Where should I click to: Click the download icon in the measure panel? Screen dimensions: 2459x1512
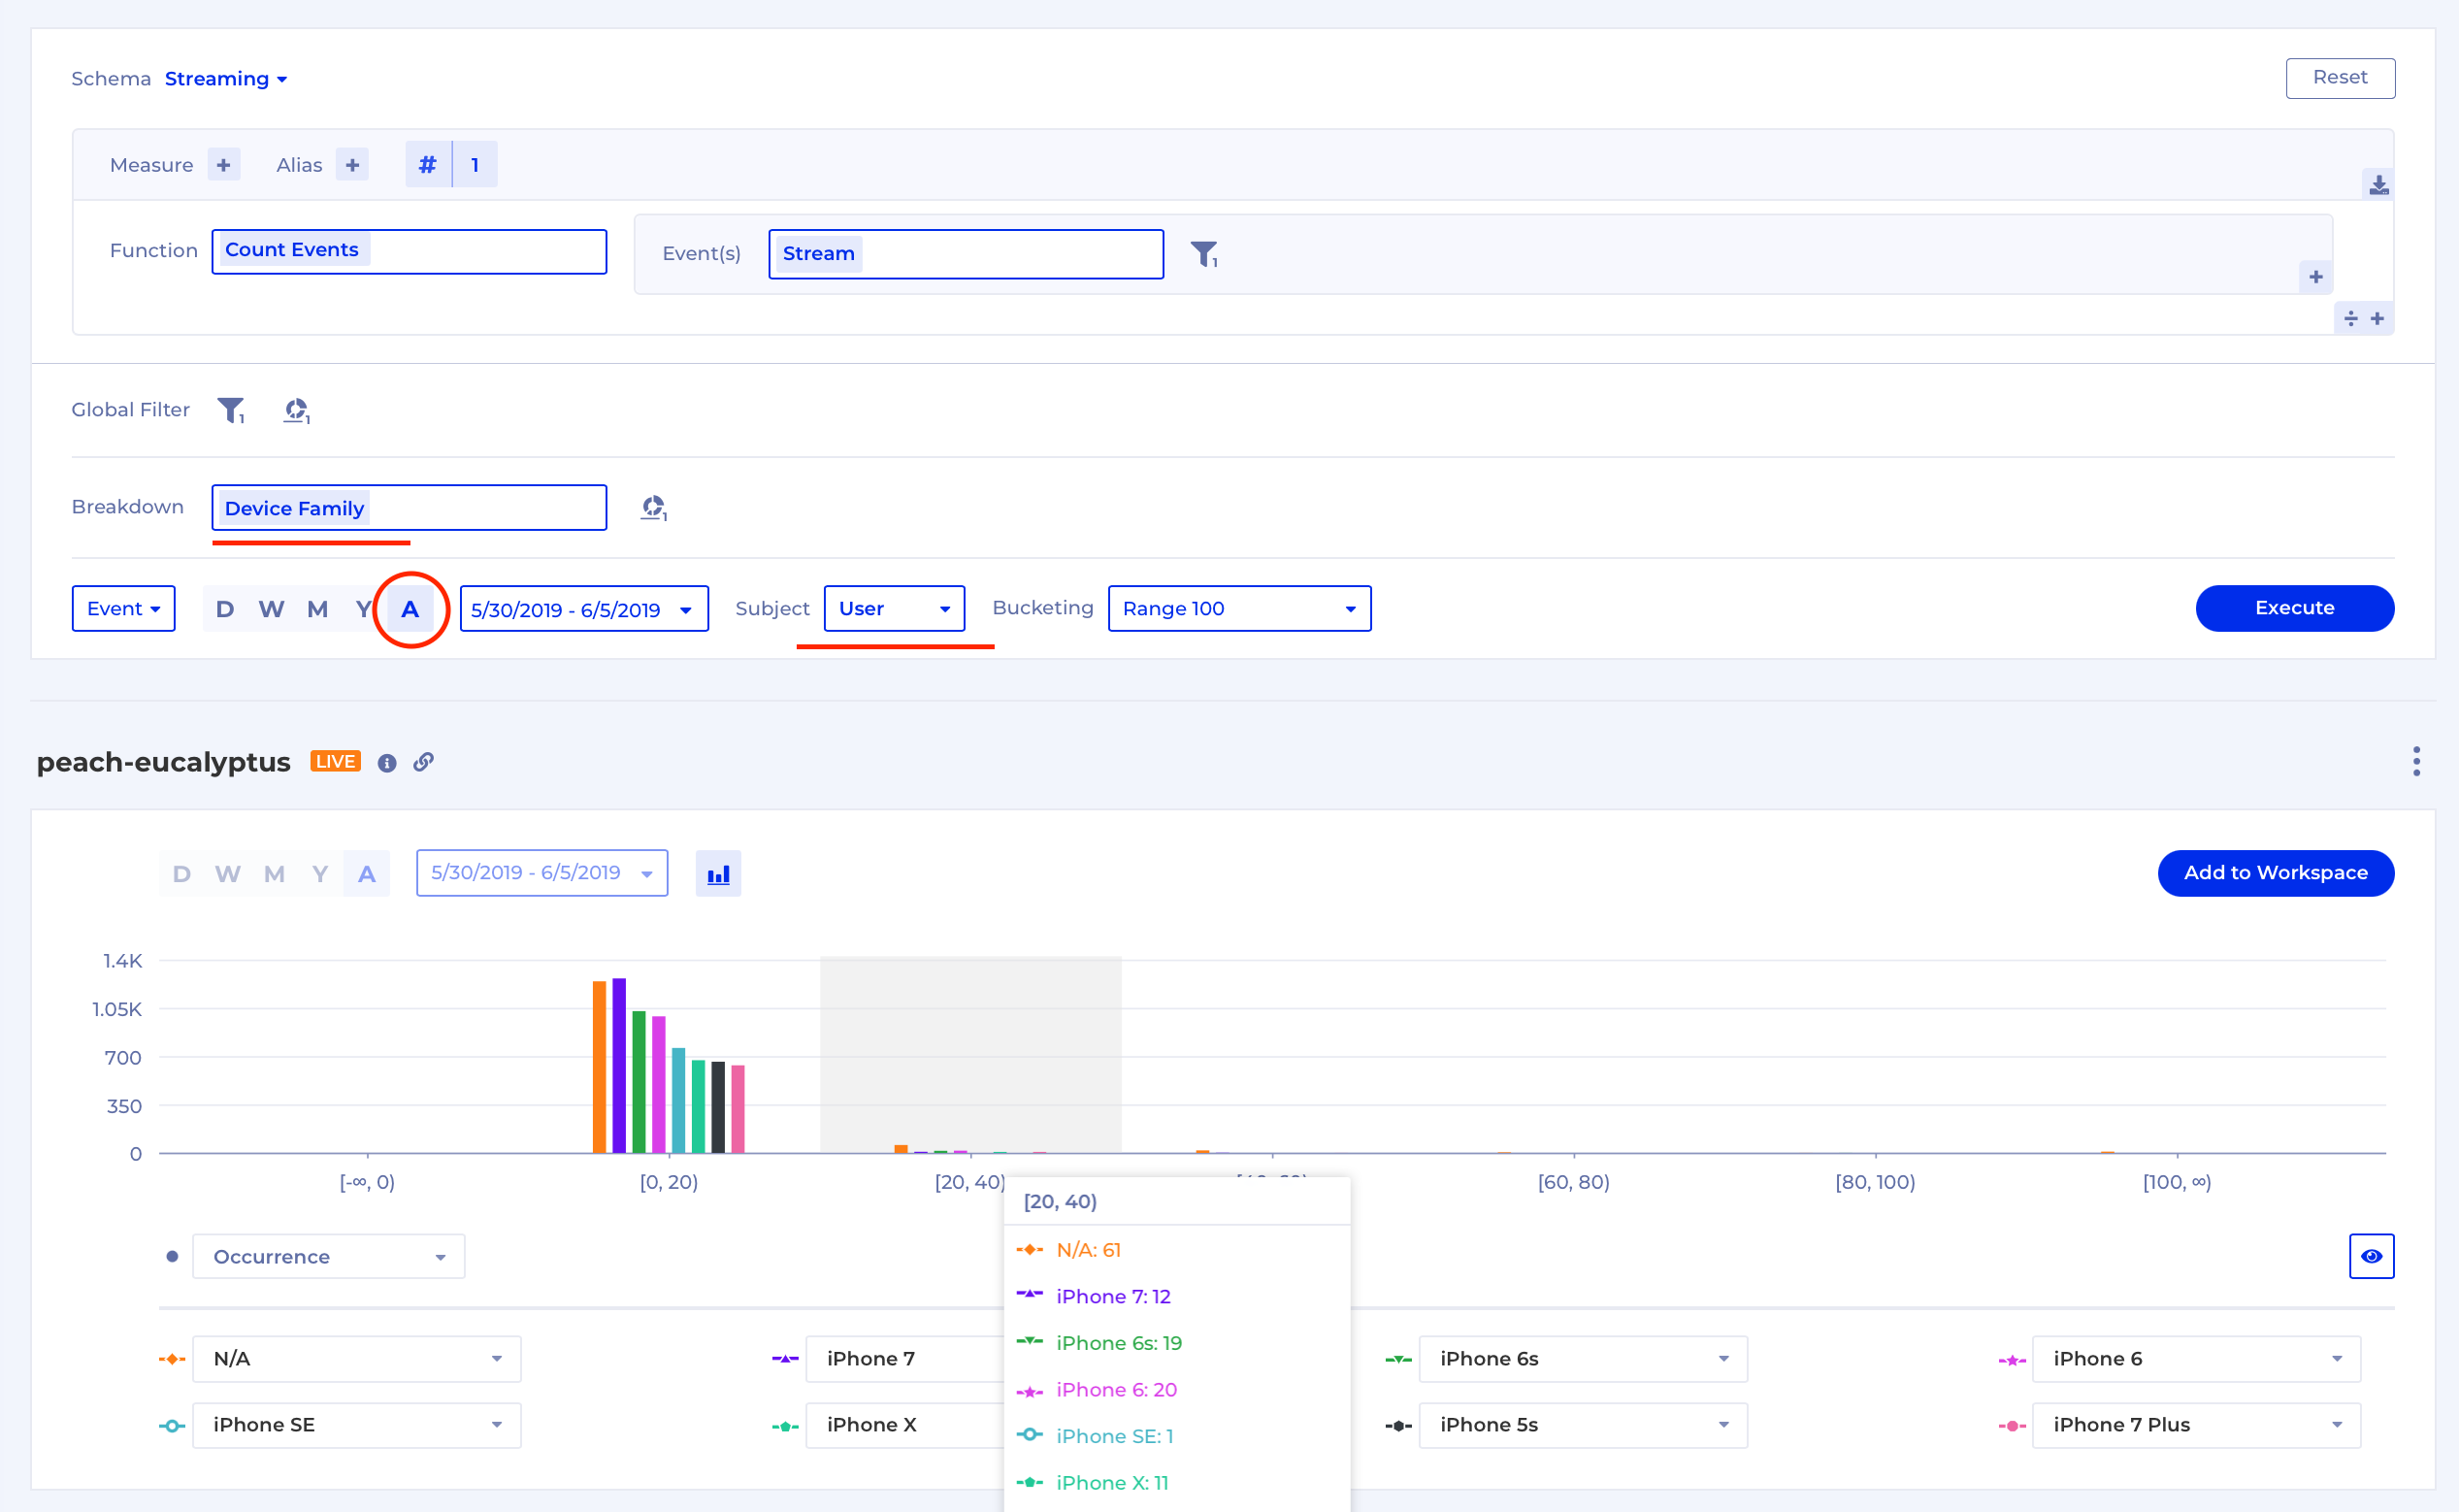2378,185
